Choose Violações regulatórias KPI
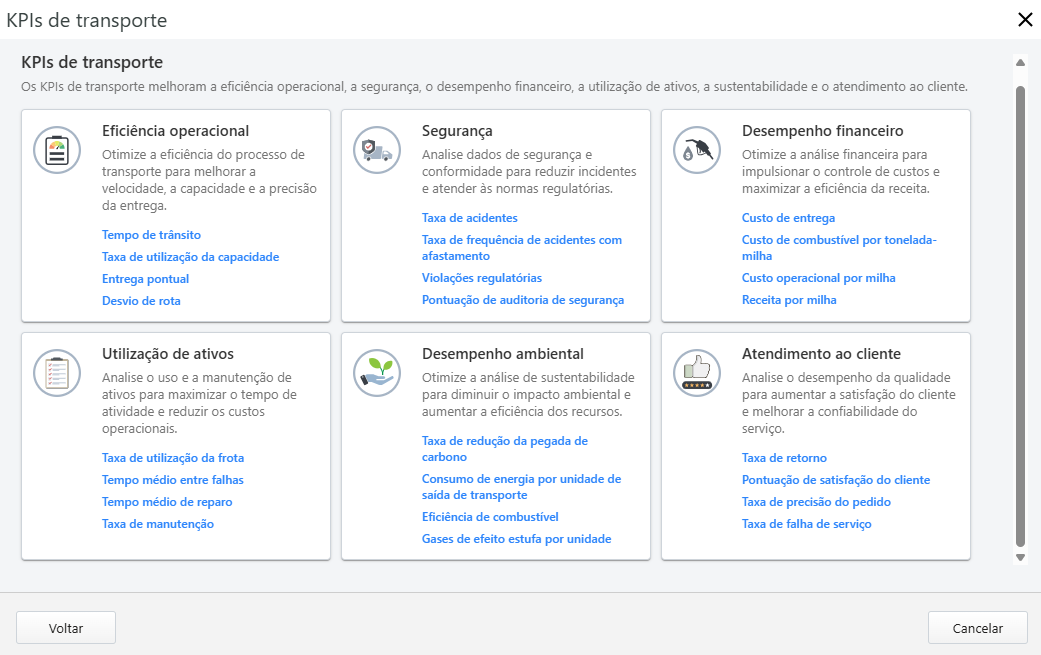Image resolution: width=1041 pixels, height=655 pixels. (481, 278)
